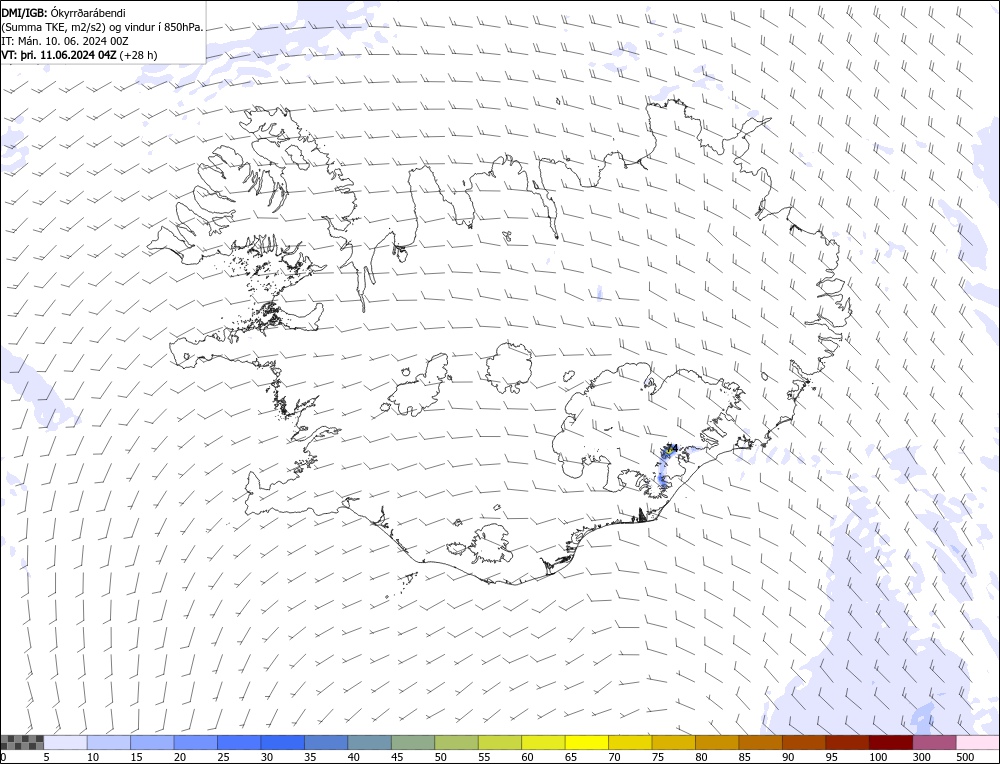This screenshot has width=1000, height=764.
Task: Click the mauve 300–500 legend swatch
Action: click(x=934, y=742)
